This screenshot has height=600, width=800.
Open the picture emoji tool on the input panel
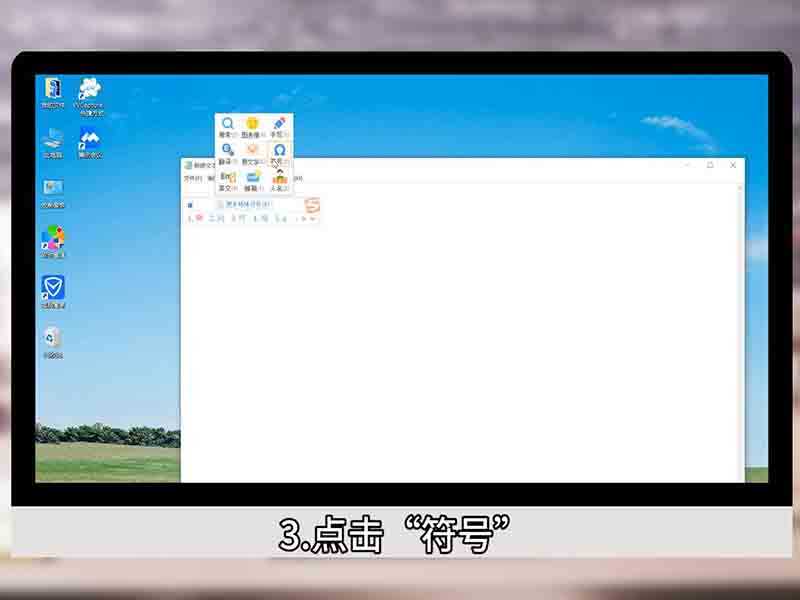(252, 123)
